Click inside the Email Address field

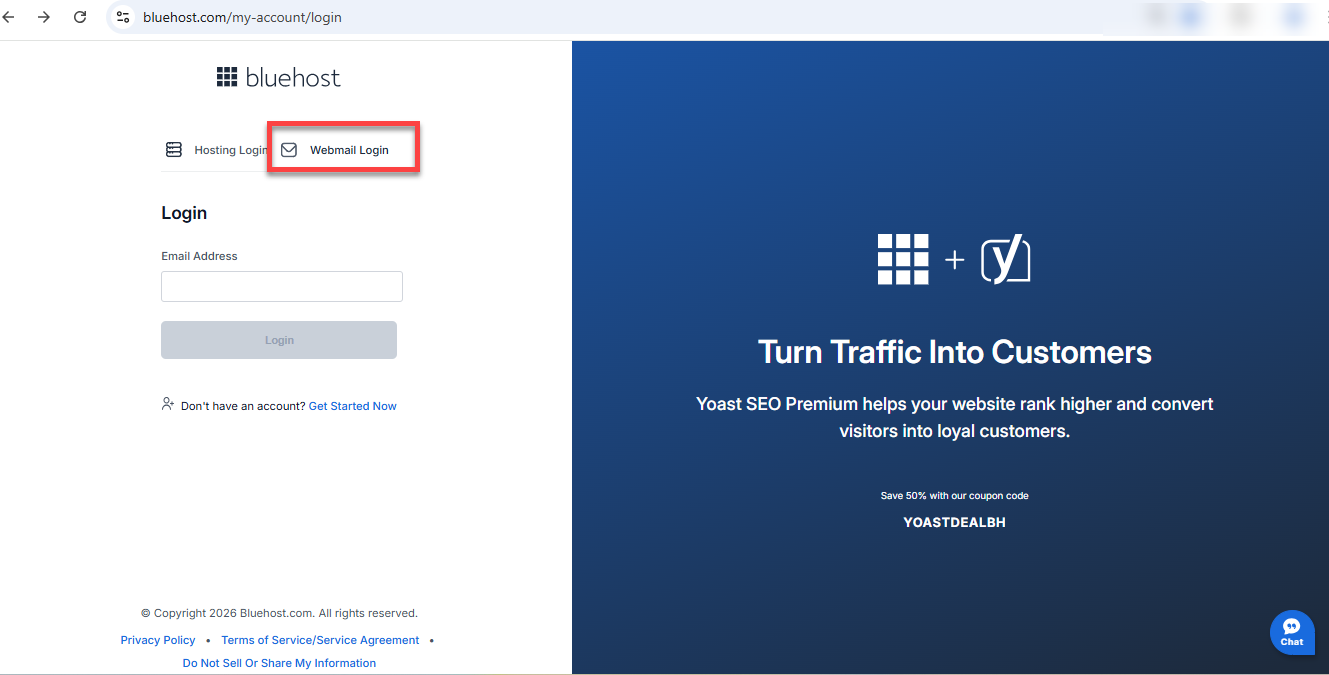(x=281, y=286)
